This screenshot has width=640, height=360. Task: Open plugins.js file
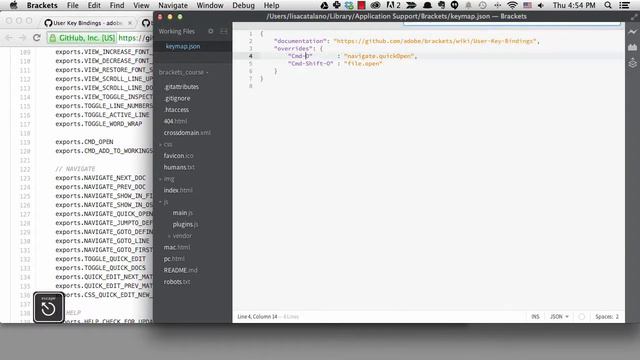tap(185, 224)
